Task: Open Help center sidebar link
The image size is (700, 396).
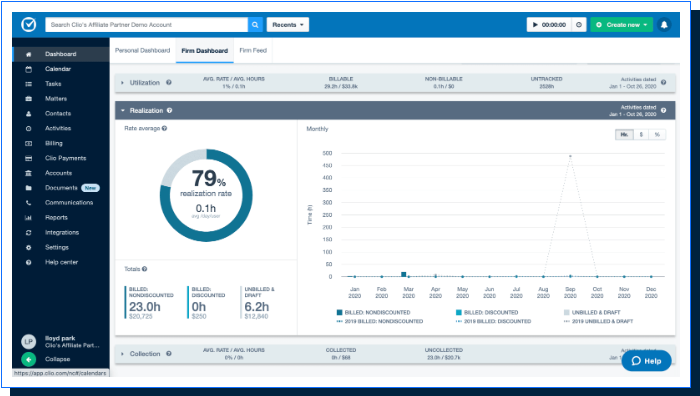Action: 62,263
